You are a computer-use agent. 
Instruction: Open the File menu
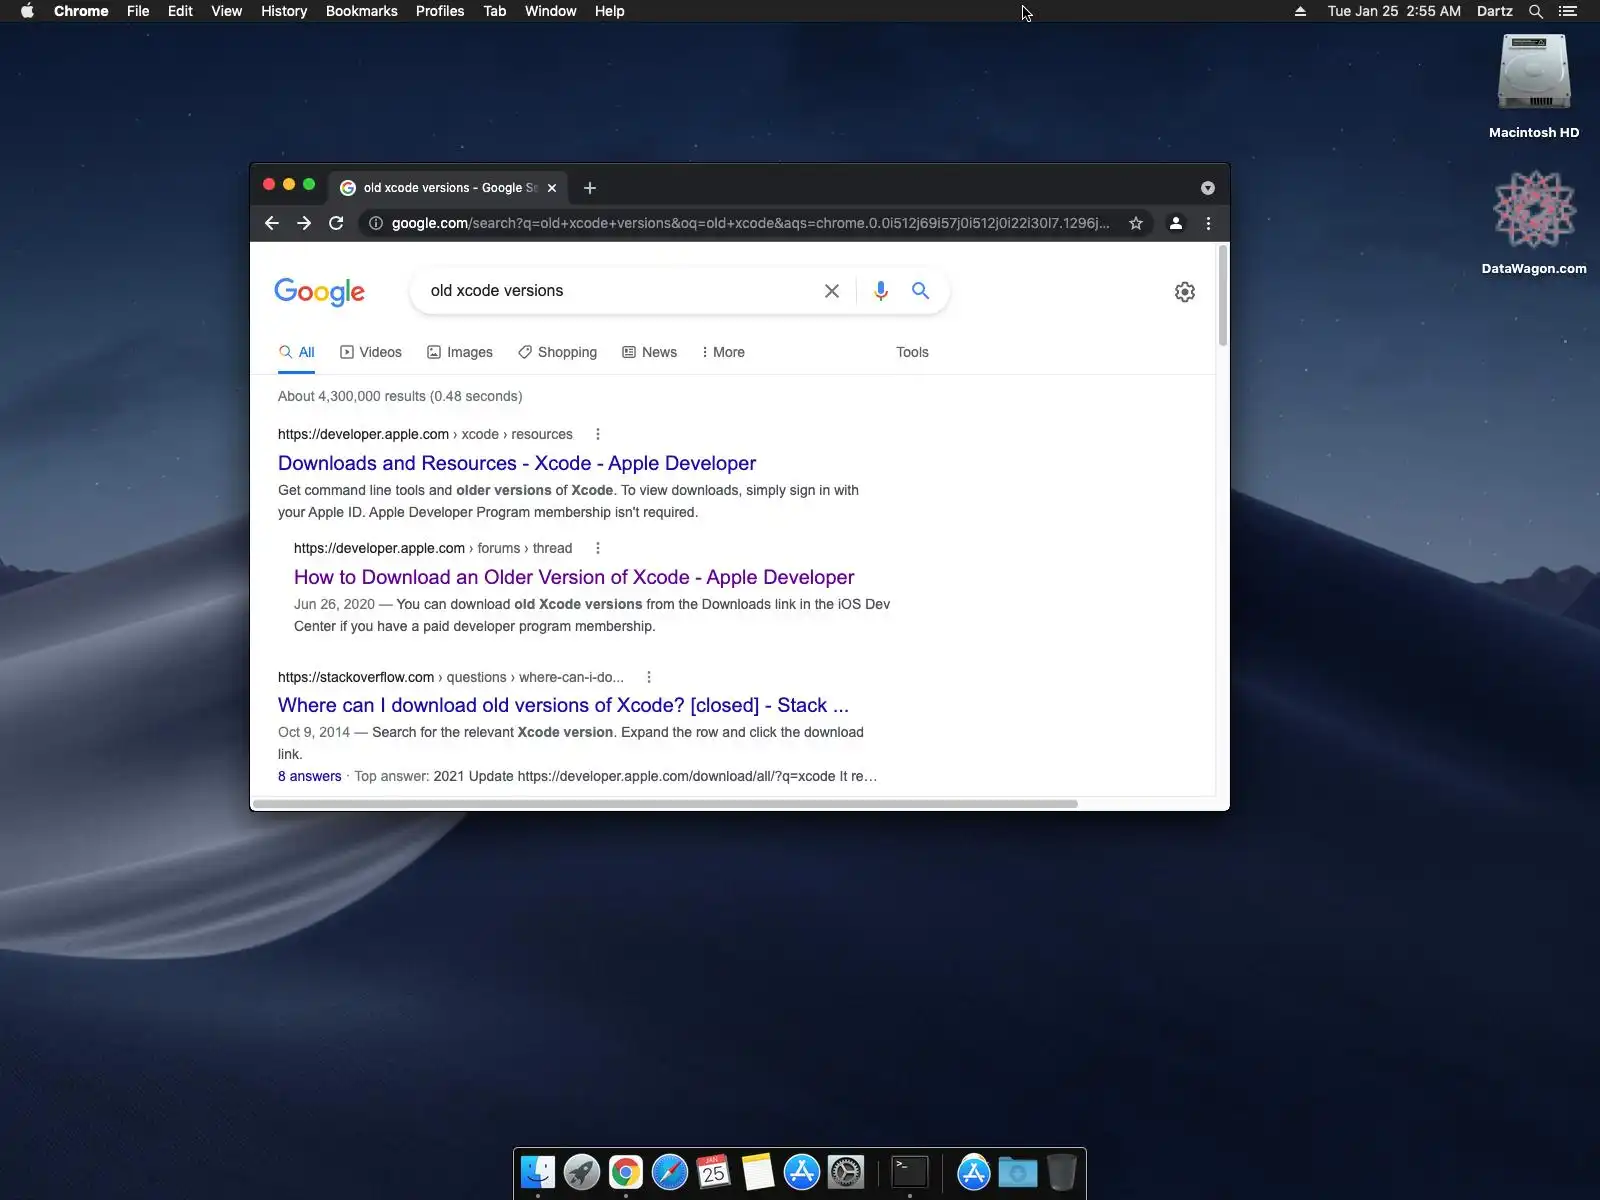click(x=138, y=11)
